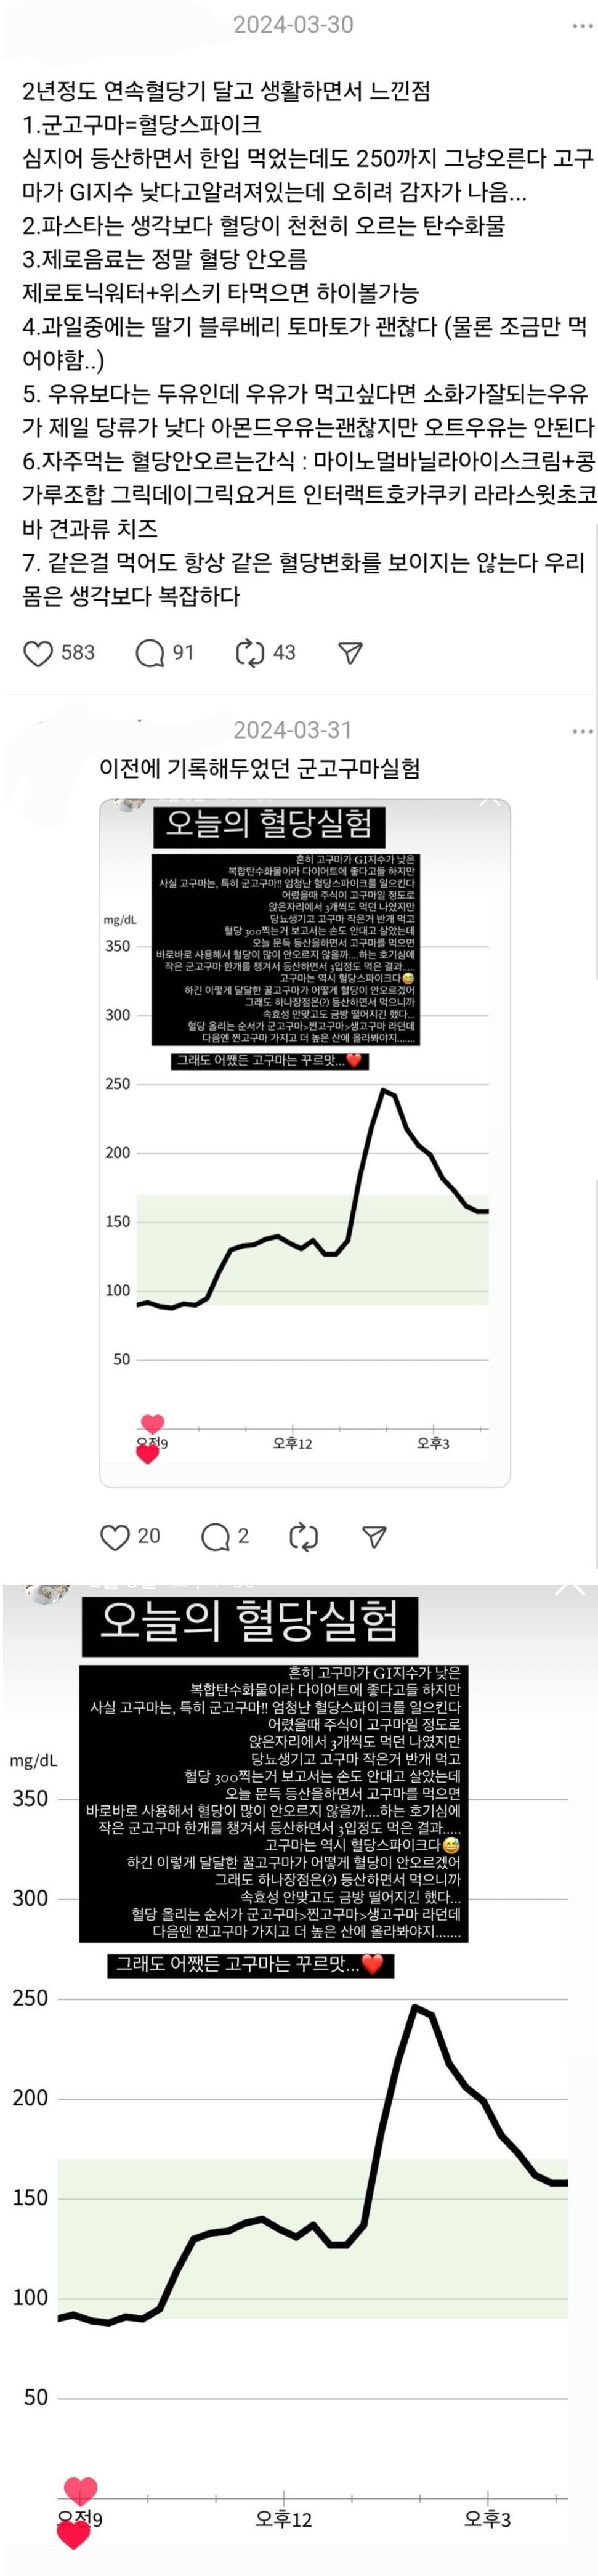The height and width of the screenshot is (2576, 598).
Task: Click the 43 repost count
Action: [285, 653]
